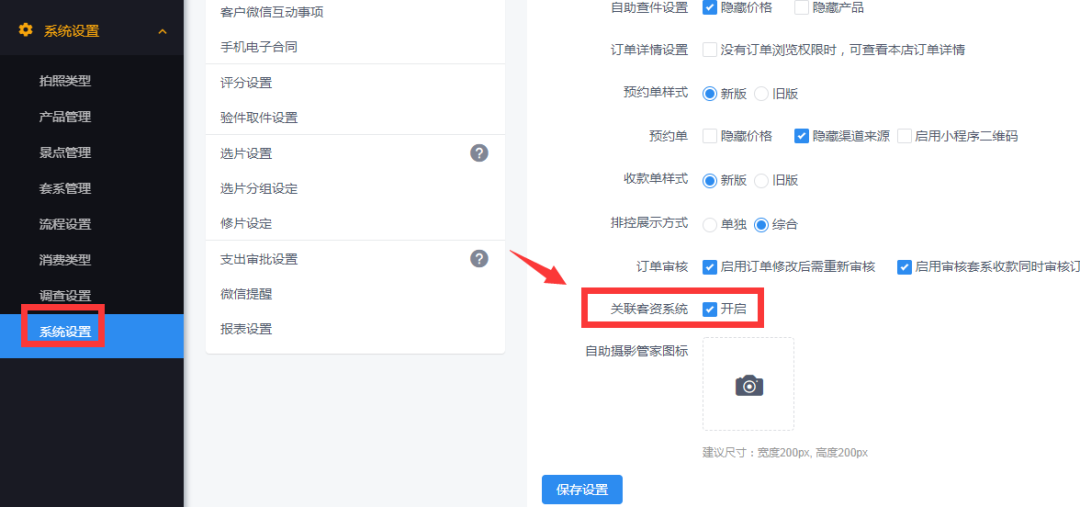Open 消费类型 sidebar item
Screen dimensions: 1080x507
[x=65, y=260]
